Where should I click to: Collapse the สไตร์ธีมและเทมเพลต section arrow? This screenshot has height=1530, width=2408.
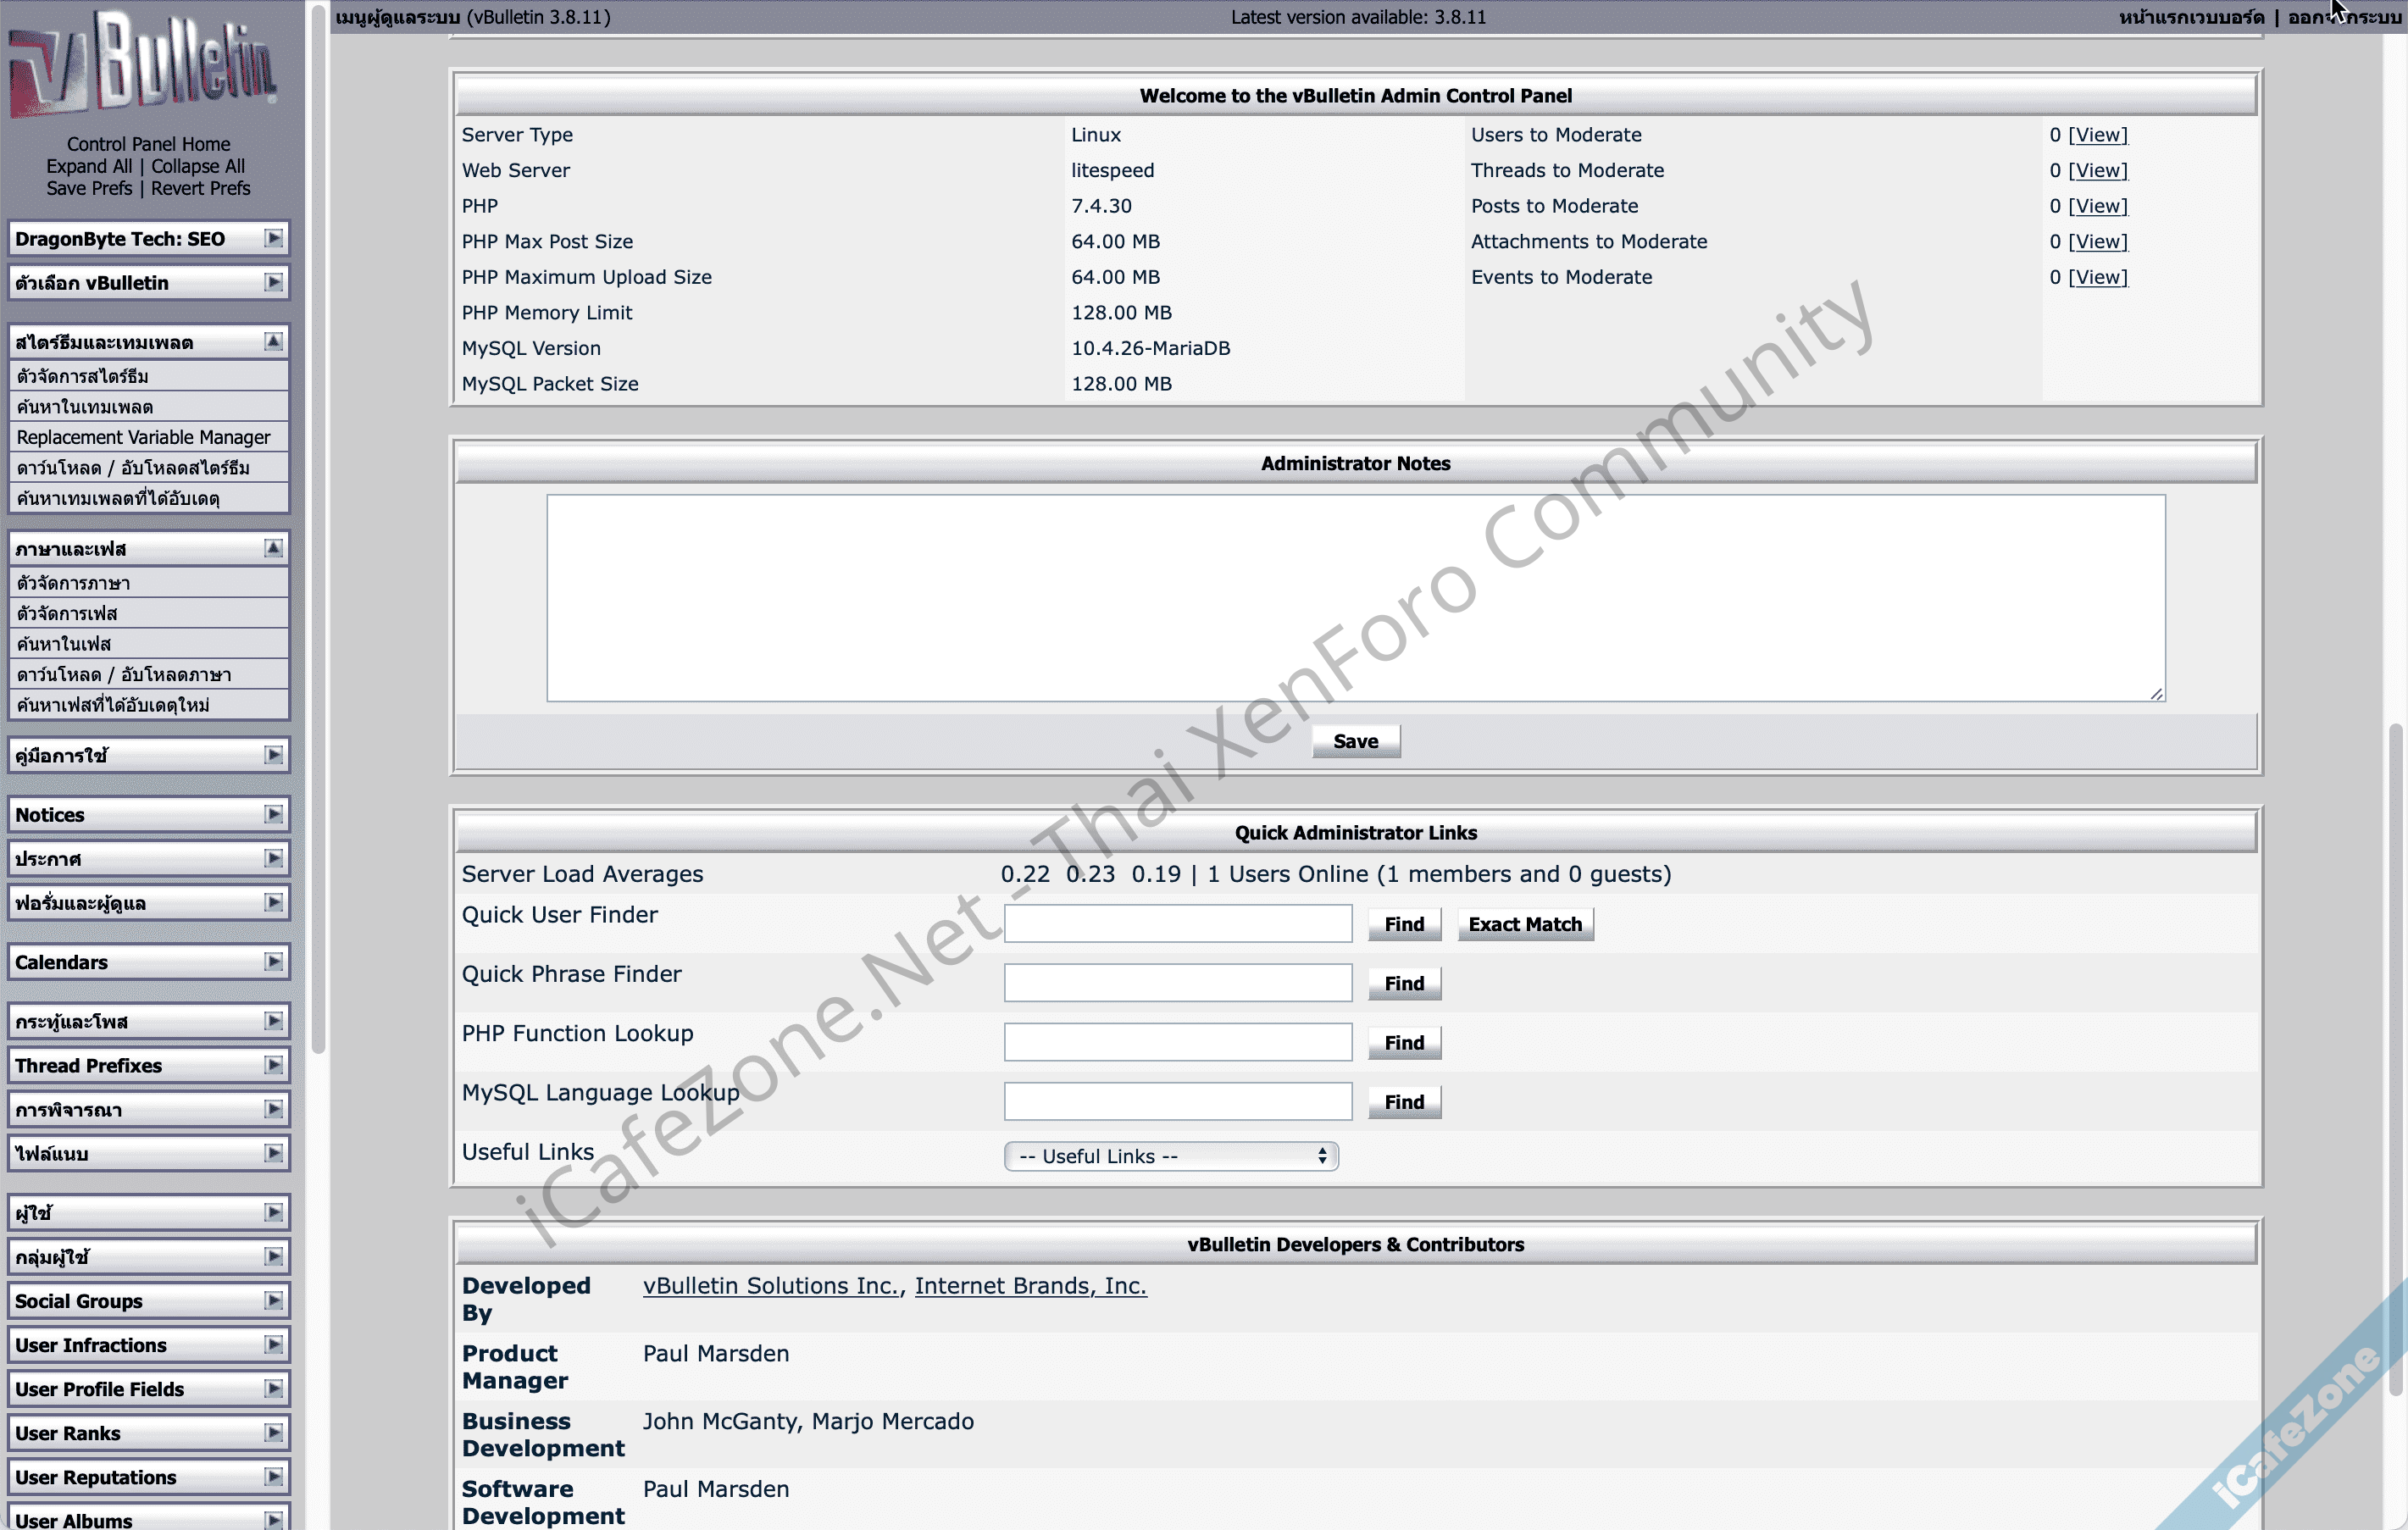tap(273, 342)
